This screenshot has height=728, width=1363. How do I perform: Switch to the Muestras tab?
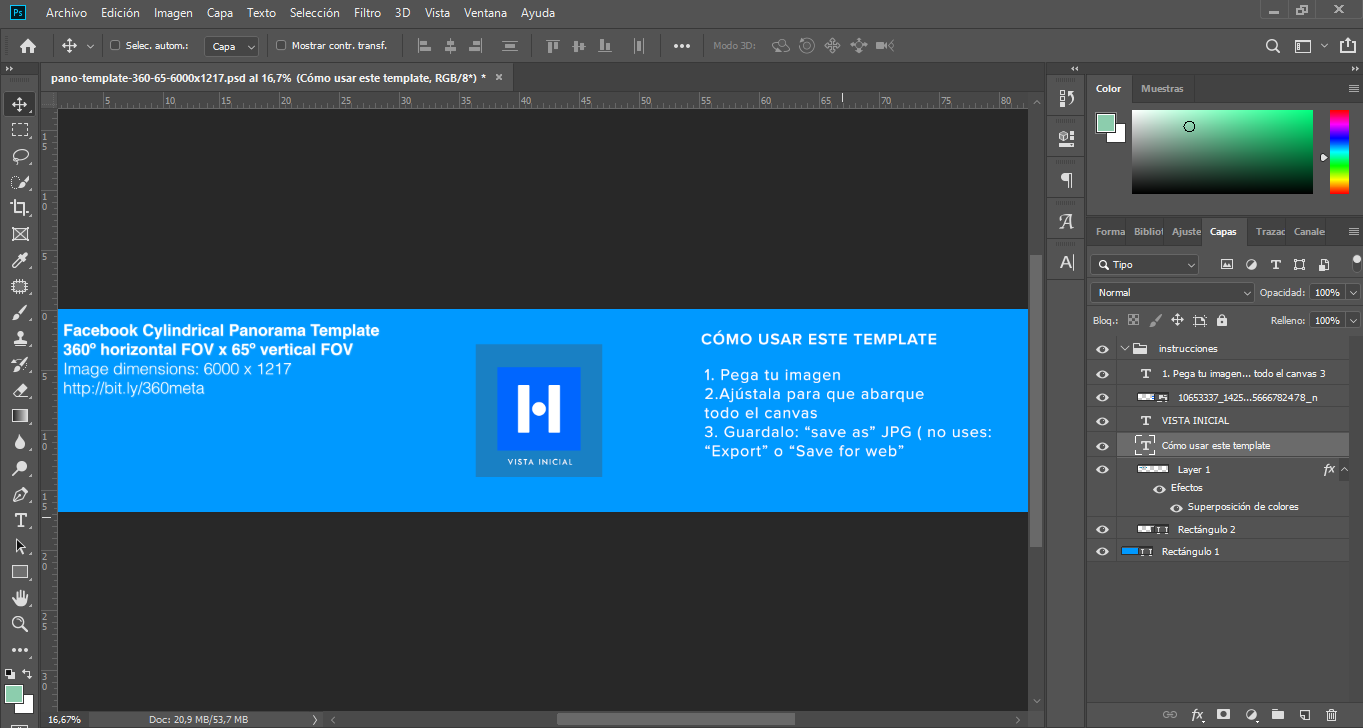point(1162,89)
